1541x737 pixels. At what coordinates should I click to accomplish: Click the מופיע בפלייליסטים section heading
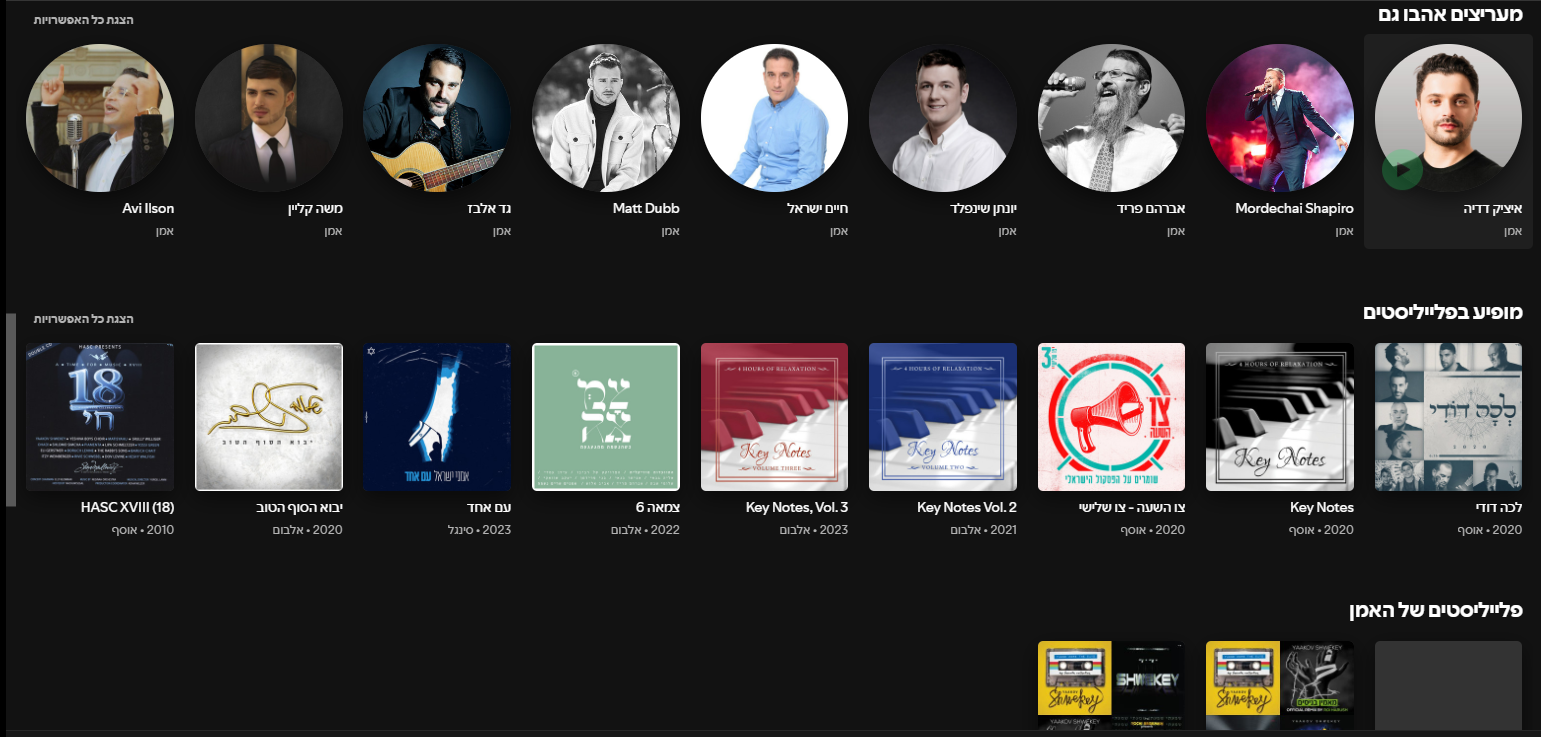[x=1443, y=312]
